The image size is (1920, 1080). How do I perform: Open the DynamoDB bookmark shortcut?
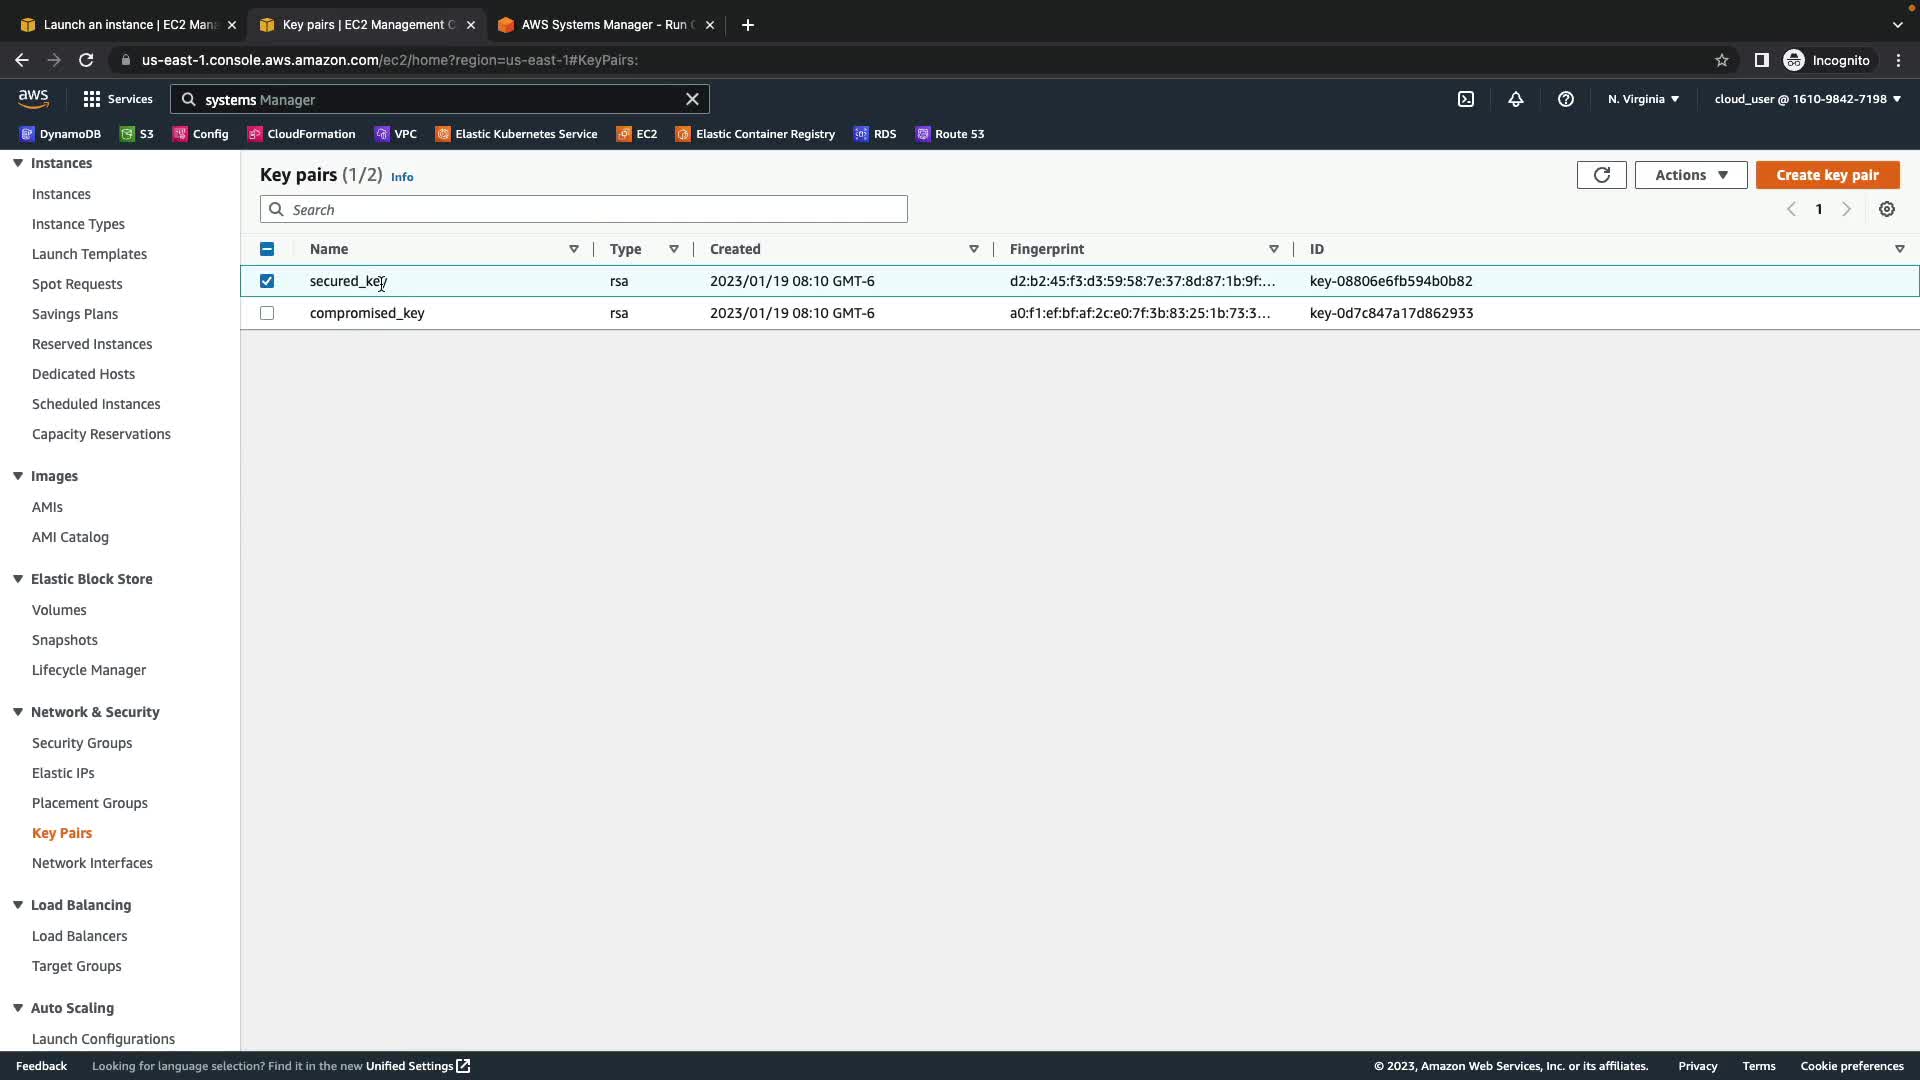[61, 134]
